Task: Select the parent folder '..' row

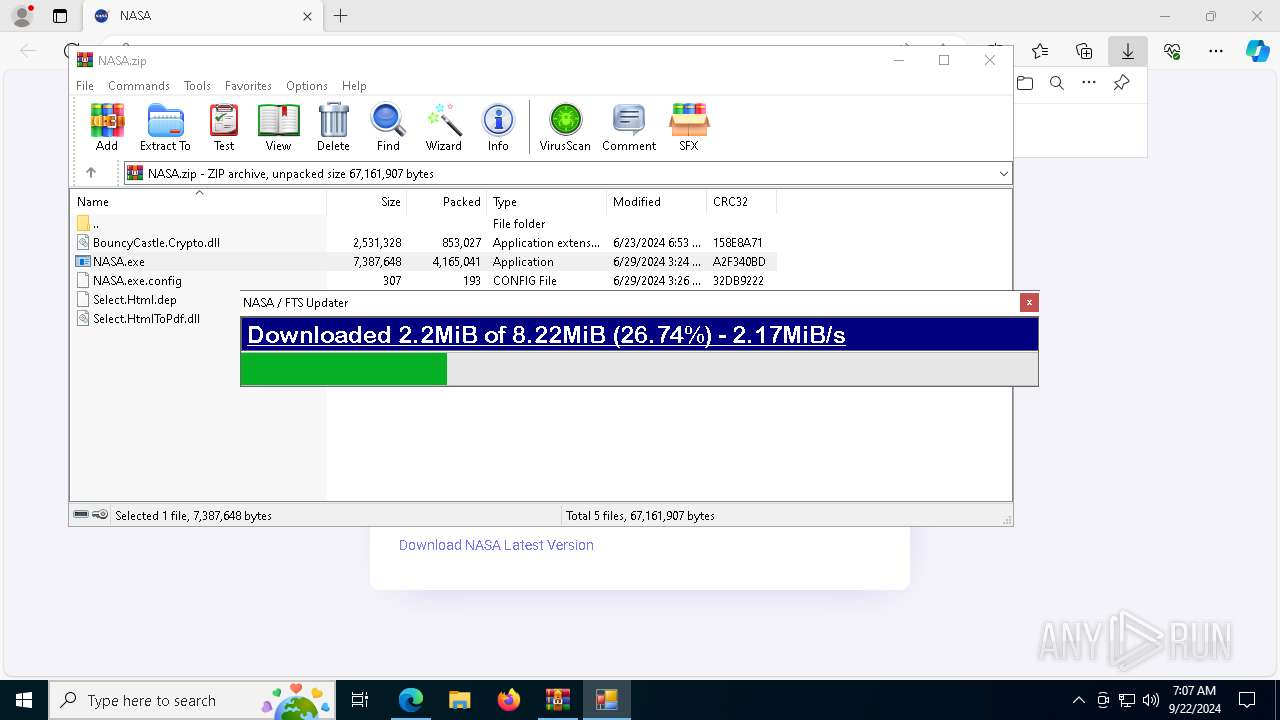Action: click(x=425, y=224)
